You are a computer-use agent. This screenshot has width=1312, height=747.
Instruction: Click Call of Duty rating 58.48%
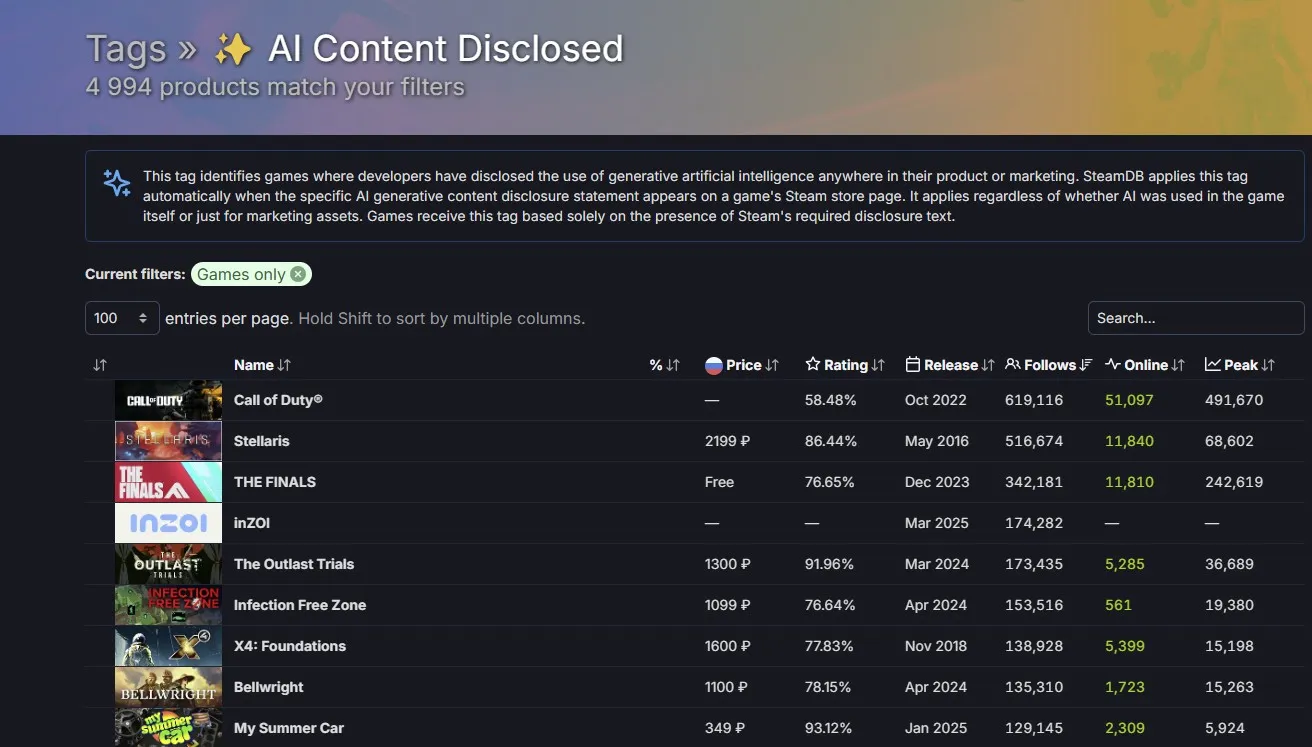(830, 400)
